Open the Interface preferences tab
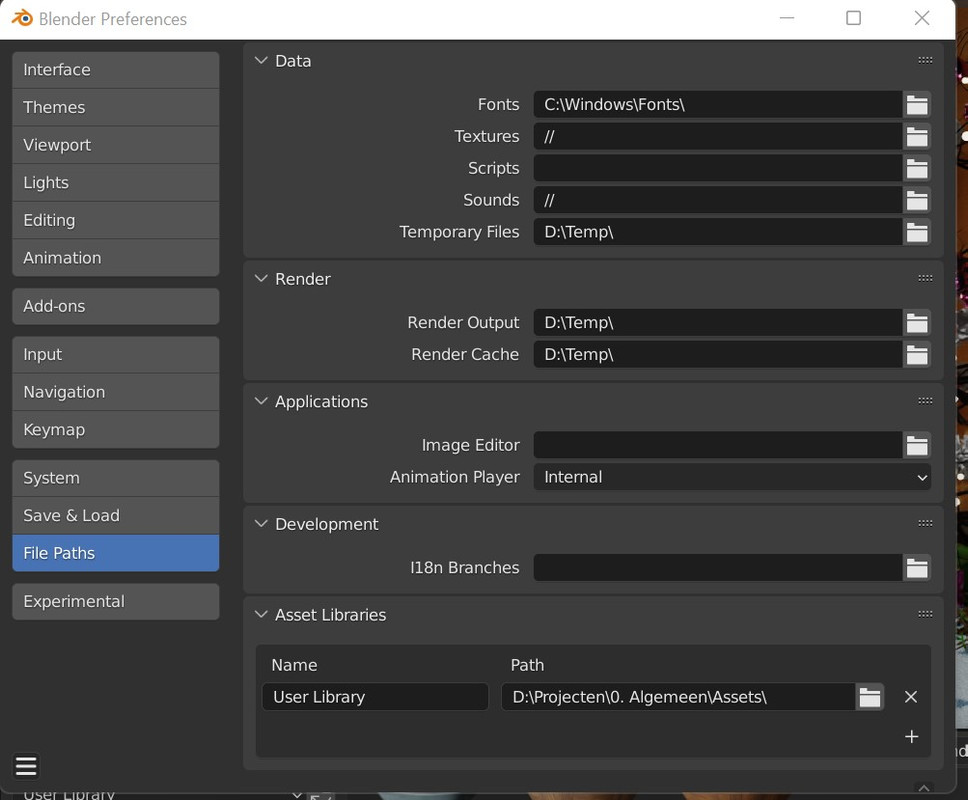Viewport: 968px width, 800px height. tap(115, 70)
